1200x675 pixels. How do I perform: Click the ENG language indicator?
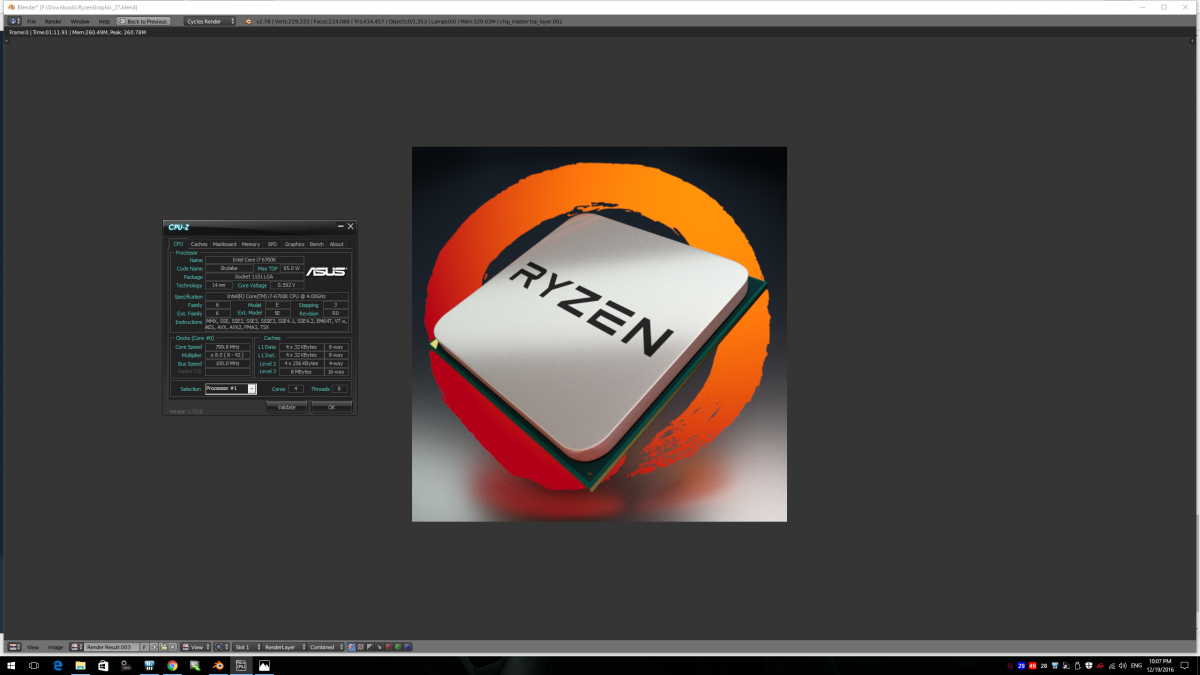1134,665
